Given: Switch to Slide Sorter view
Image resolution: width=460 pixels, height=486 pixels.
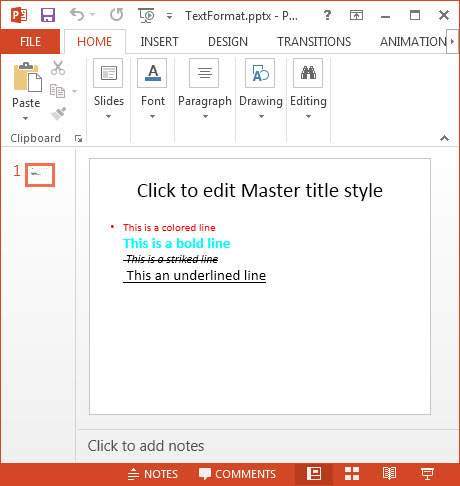Looking at the screenshot, I should pyautogui.click(x=352, y=474).
